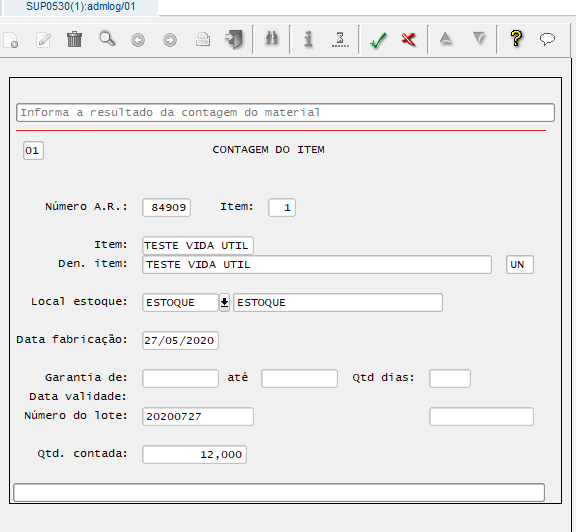Screen dimensions: 576x532
Task: Click the speech bubble comment icon
Action: tap(547, 39)
